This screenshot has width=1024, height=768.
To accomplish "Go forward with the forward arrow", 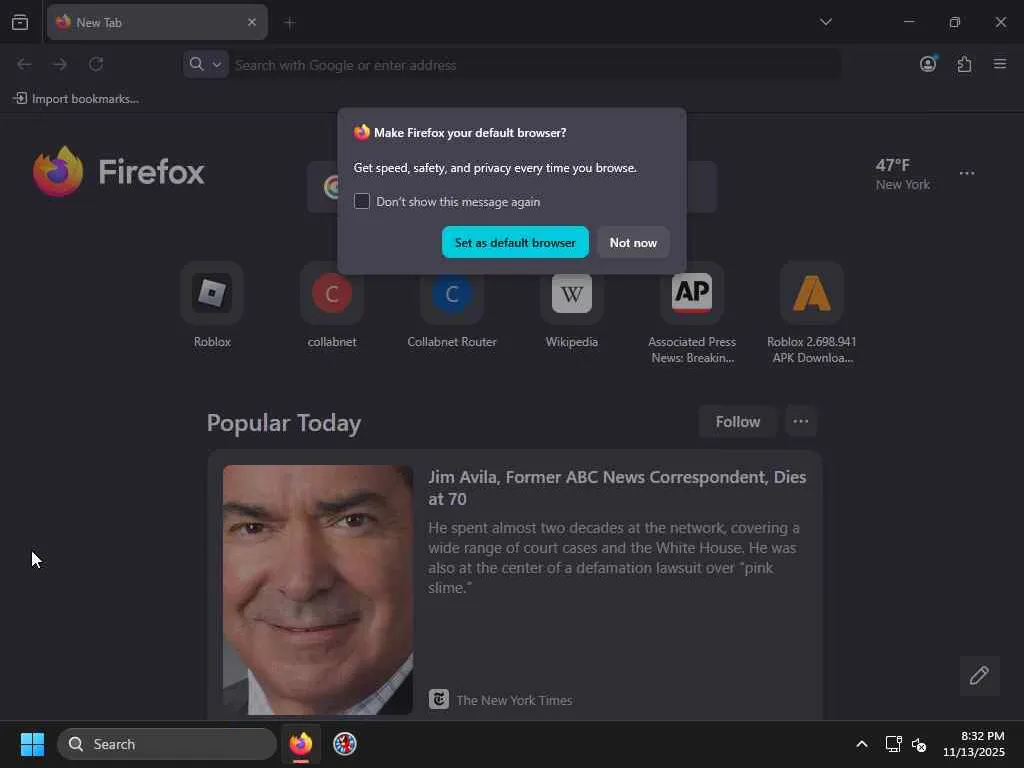I will point(60,64).
